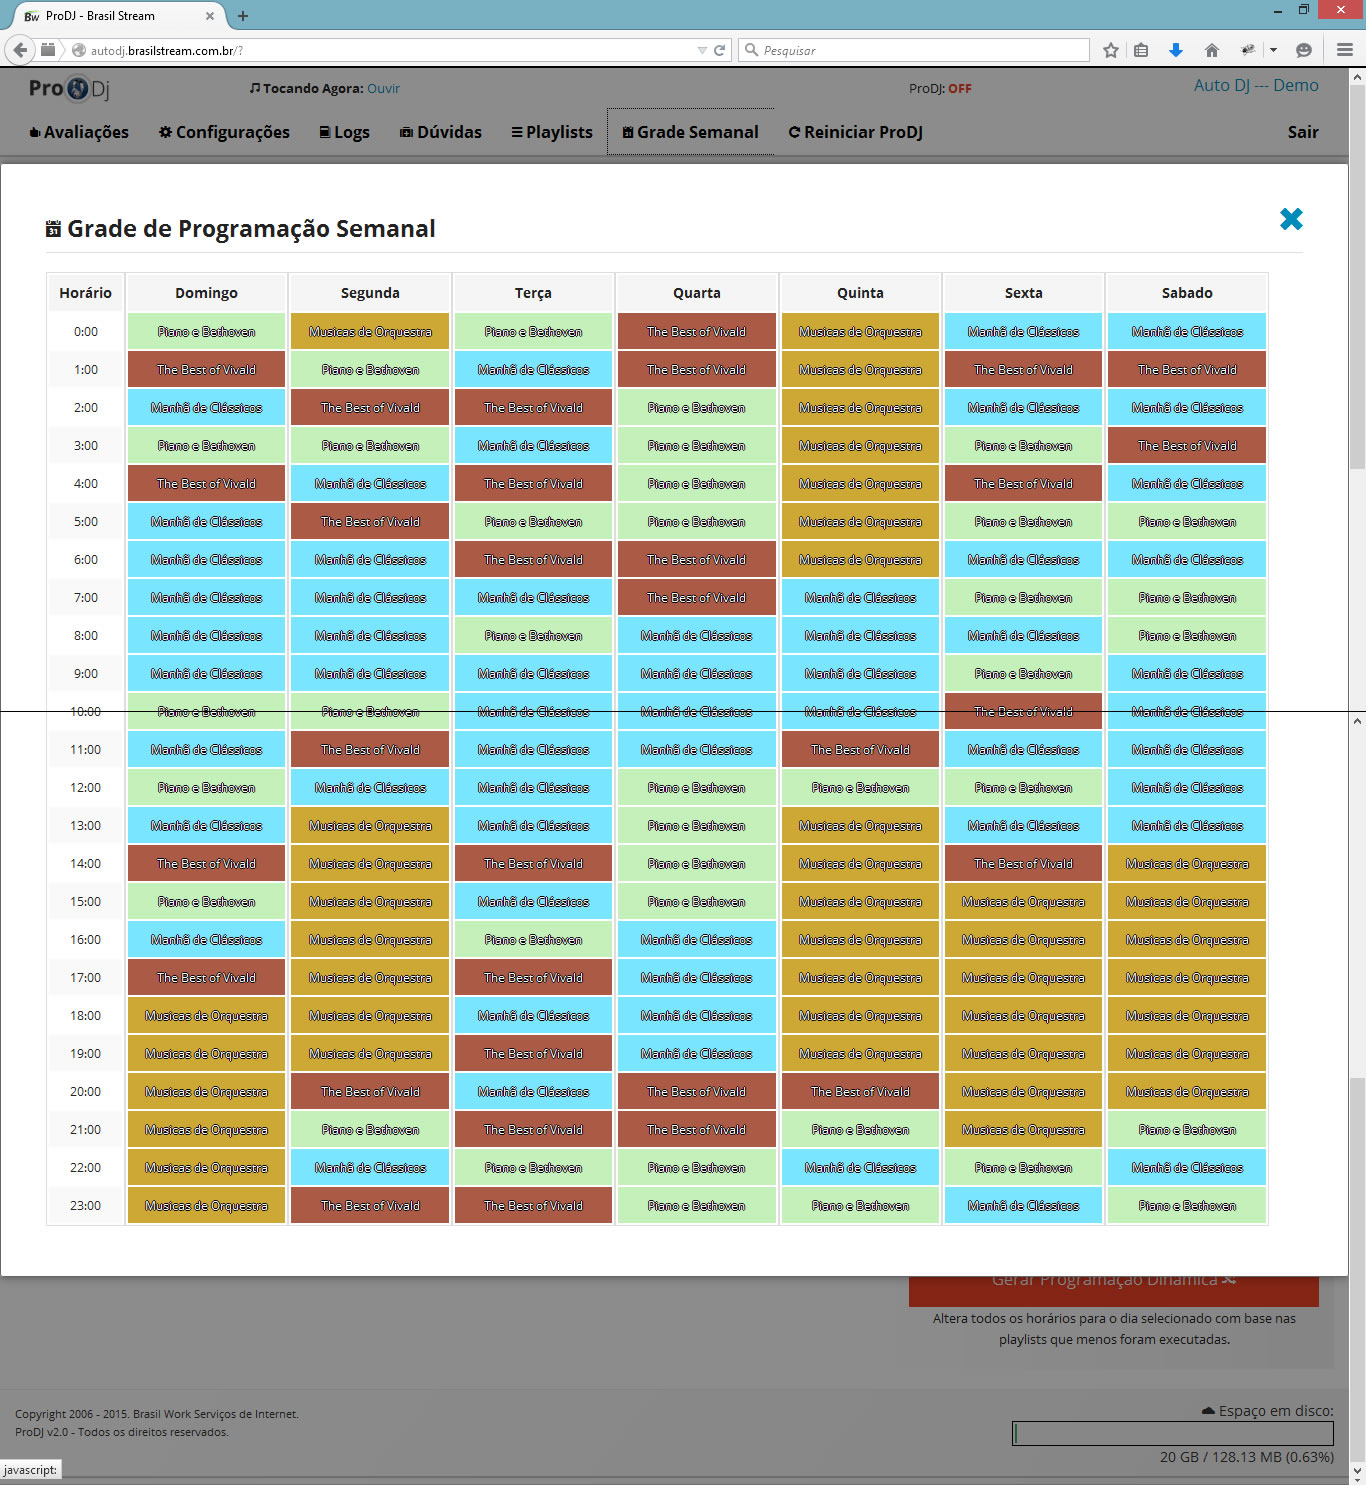Screen dimensions: 1366x1485
Task: Open Configurações menu
Action: (224, 132)
